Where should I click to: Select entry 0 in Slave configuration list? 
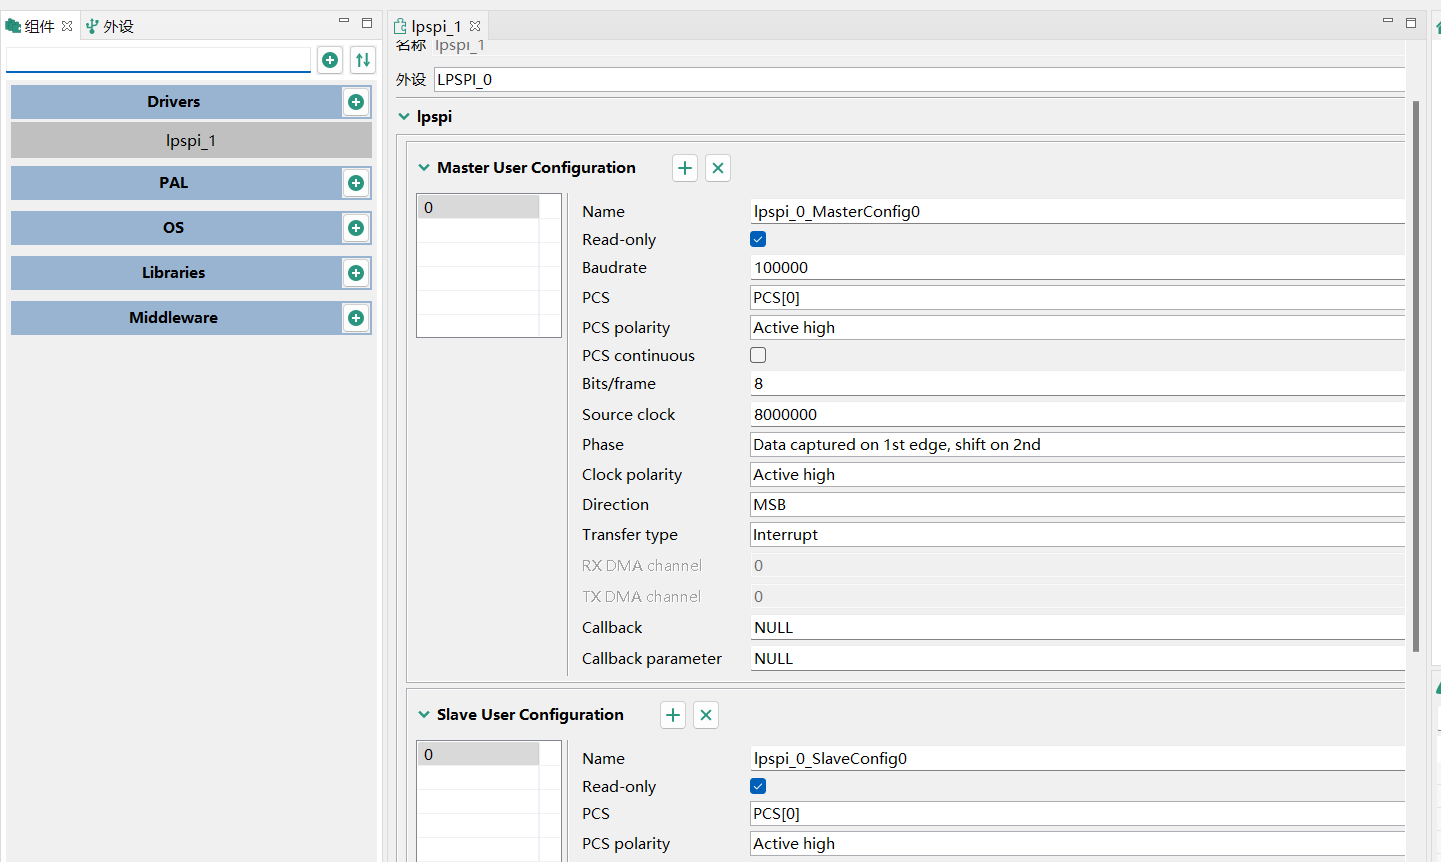pyautogui.click(x=478, y=754)
